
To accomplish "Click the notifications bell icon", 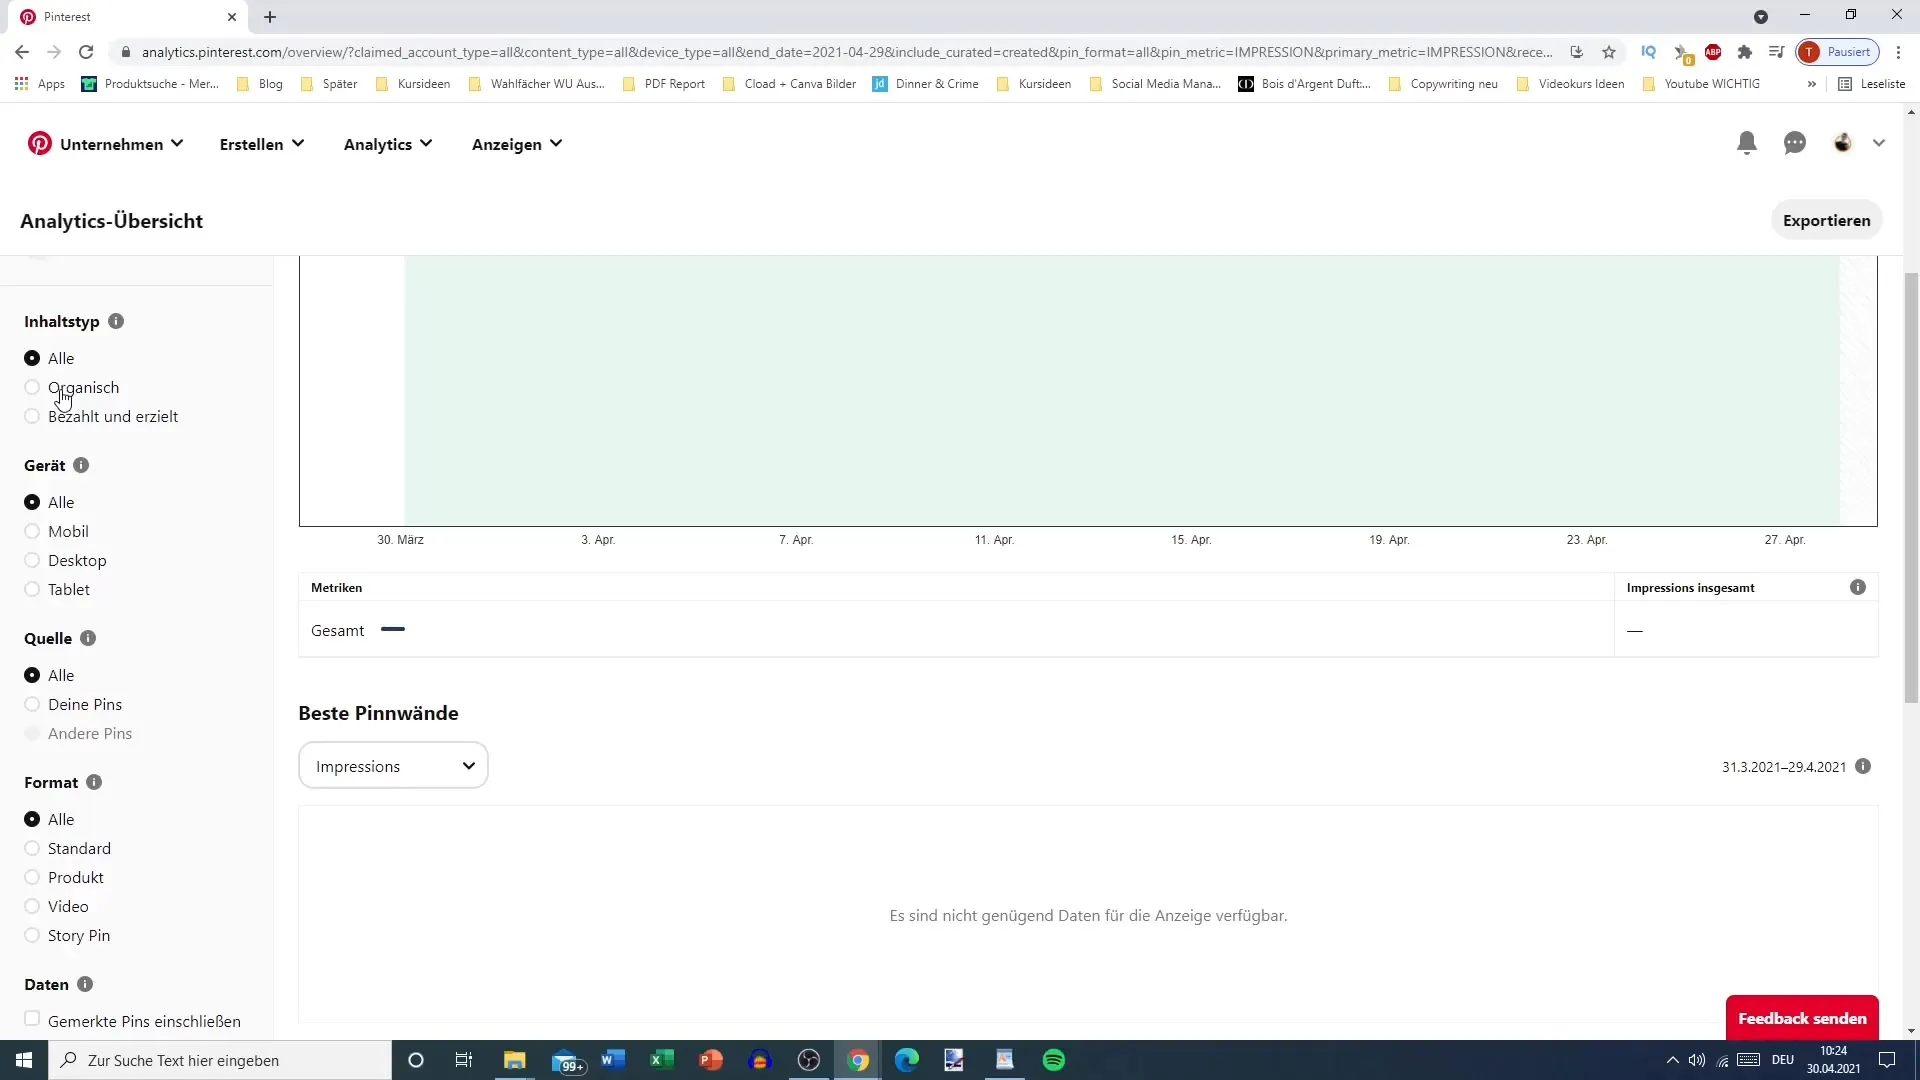I will click(x=1749, y=142).
